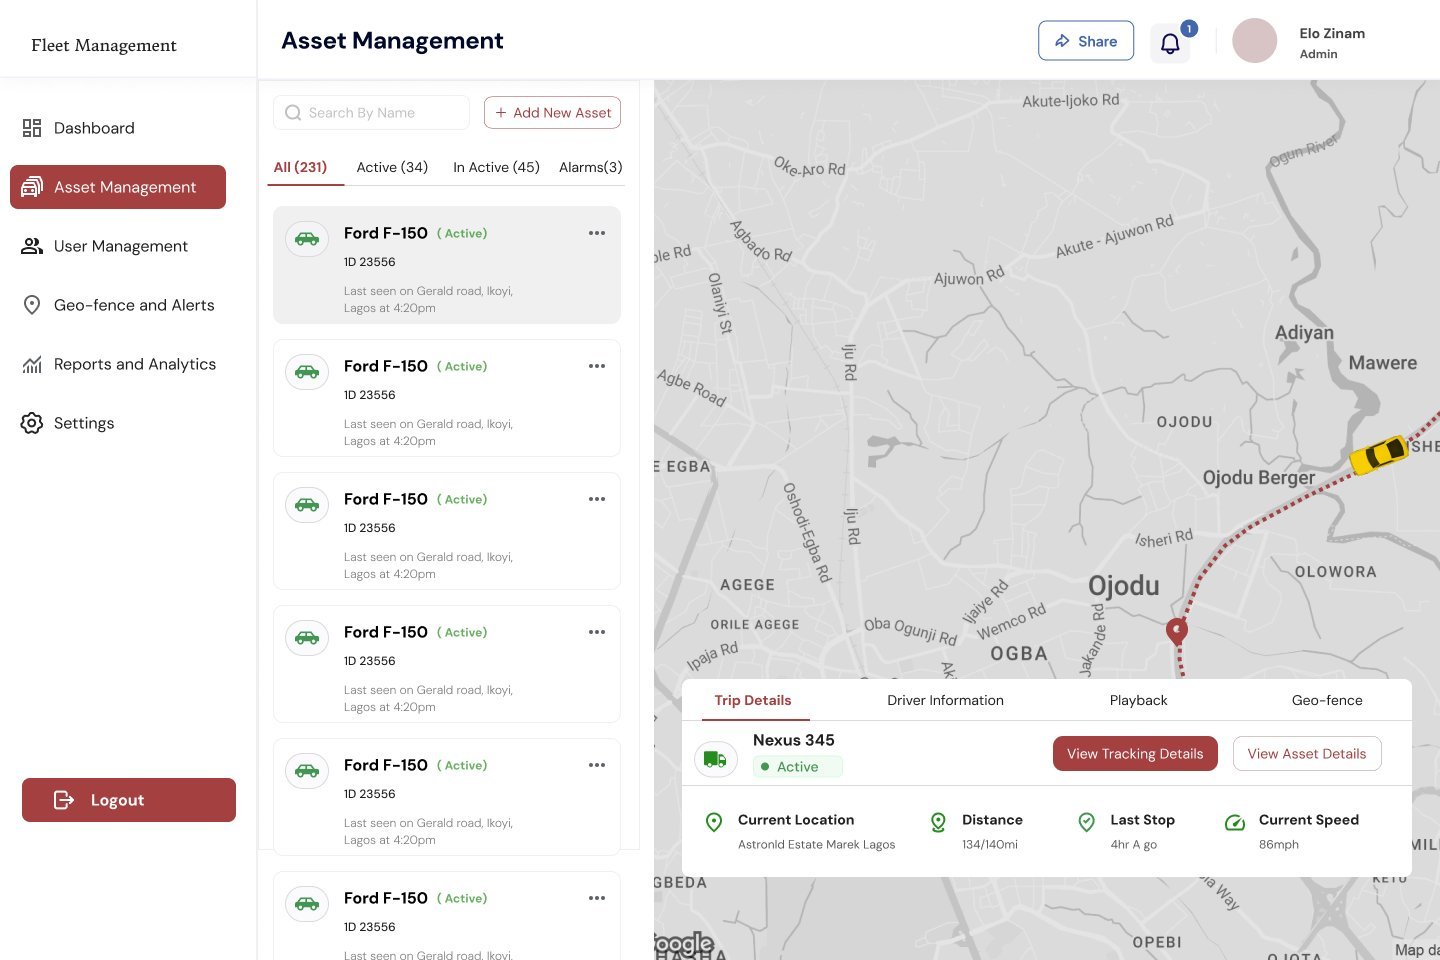Open the Geo-fence tab in trip panel
The width and height of the screenshot is (1440, 960).
1327,700
